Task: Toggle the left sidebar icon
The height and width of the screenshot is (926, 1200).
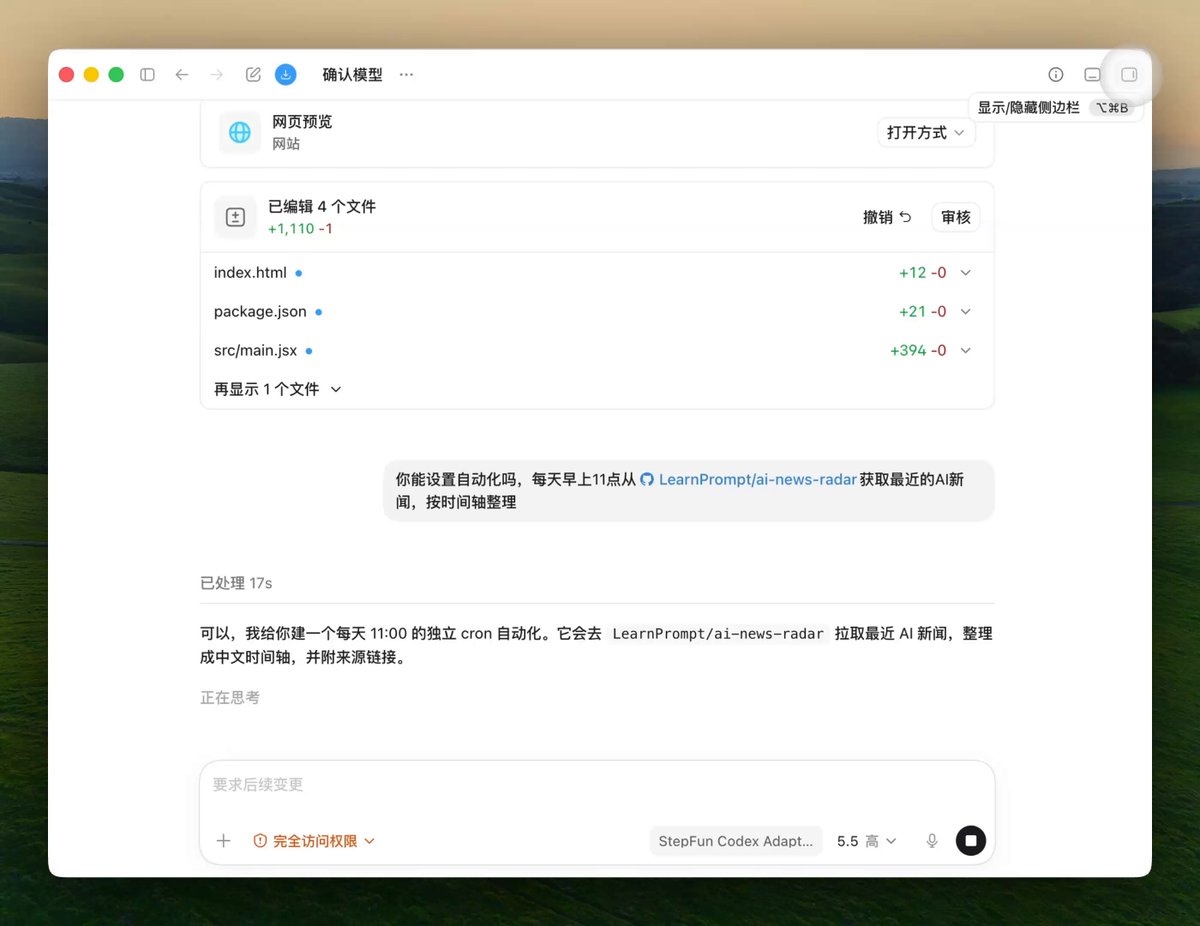Action: coord(147,75)
